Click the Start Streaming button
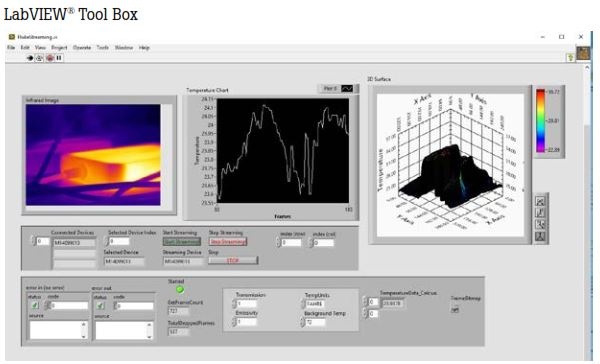The height and width of the screenshot is (364, 600). [x=182, y=242]
